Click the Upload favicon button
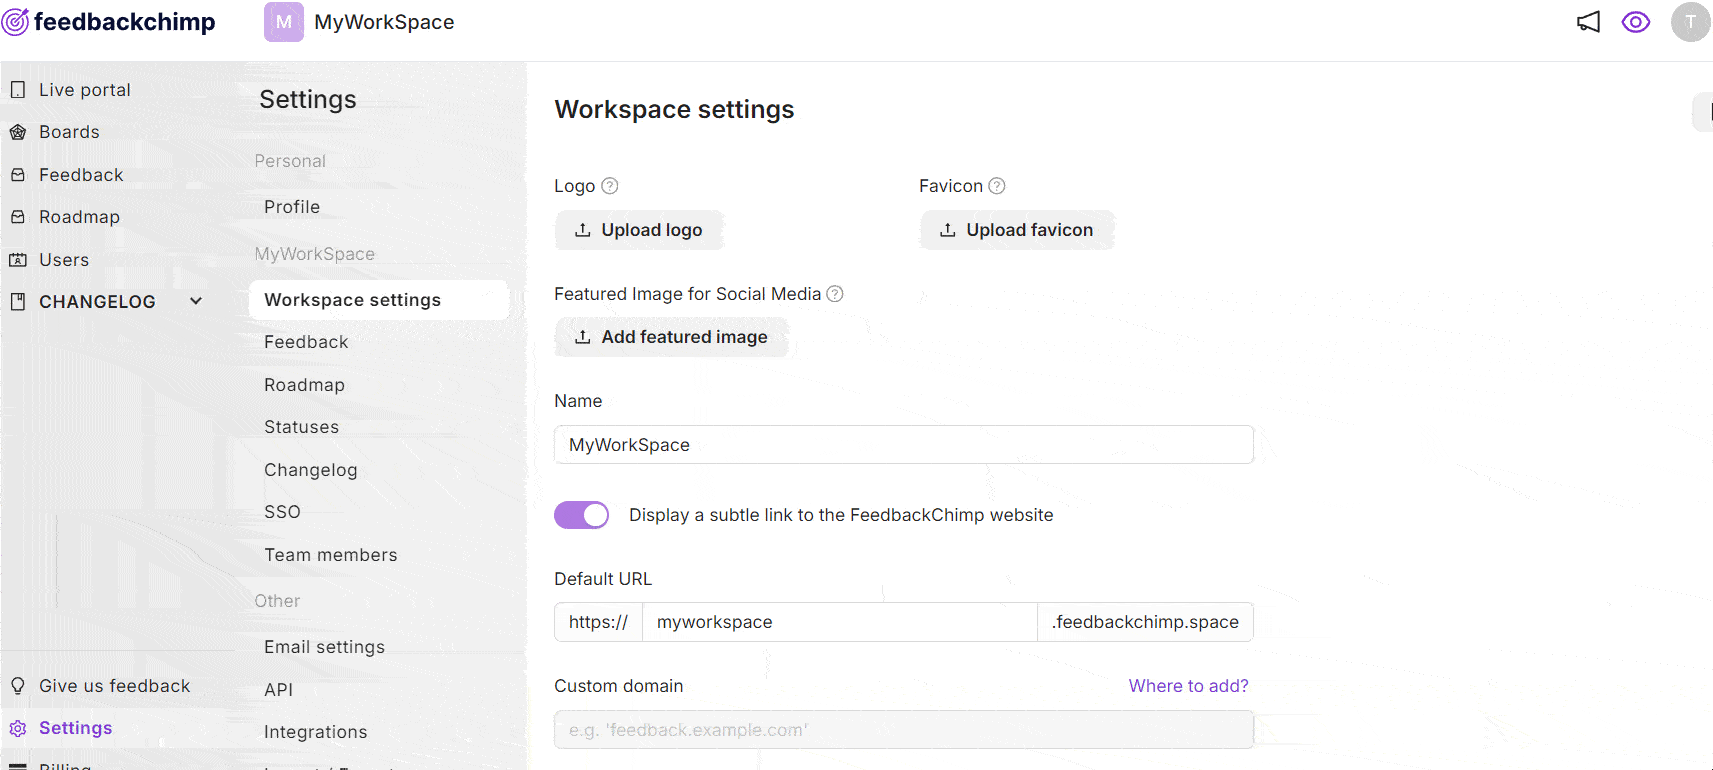Viewport: 1713px width, 770px height. tap(1017, 230)
